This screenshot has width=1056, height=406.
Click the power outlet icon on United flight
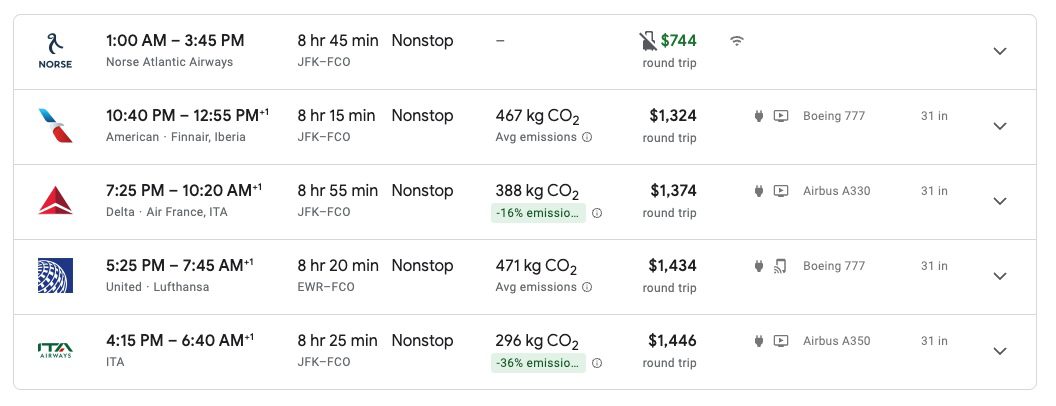(x=760, y=266)
